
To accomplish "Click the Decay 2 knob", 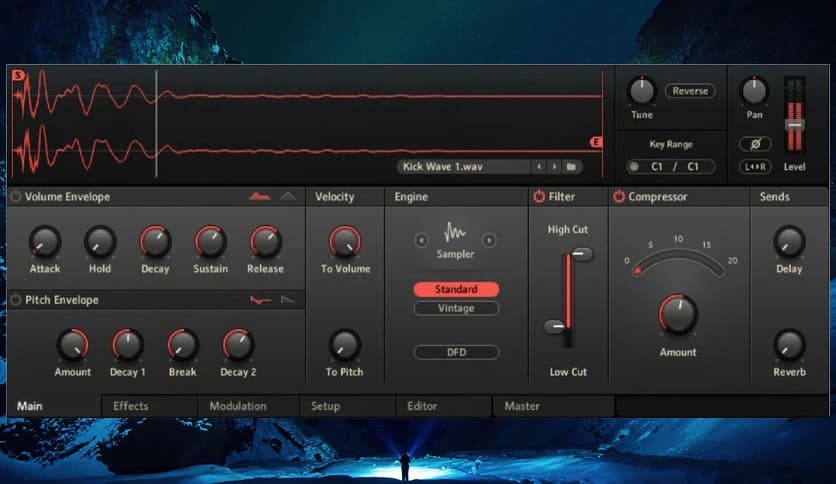I will click(238, 345).
